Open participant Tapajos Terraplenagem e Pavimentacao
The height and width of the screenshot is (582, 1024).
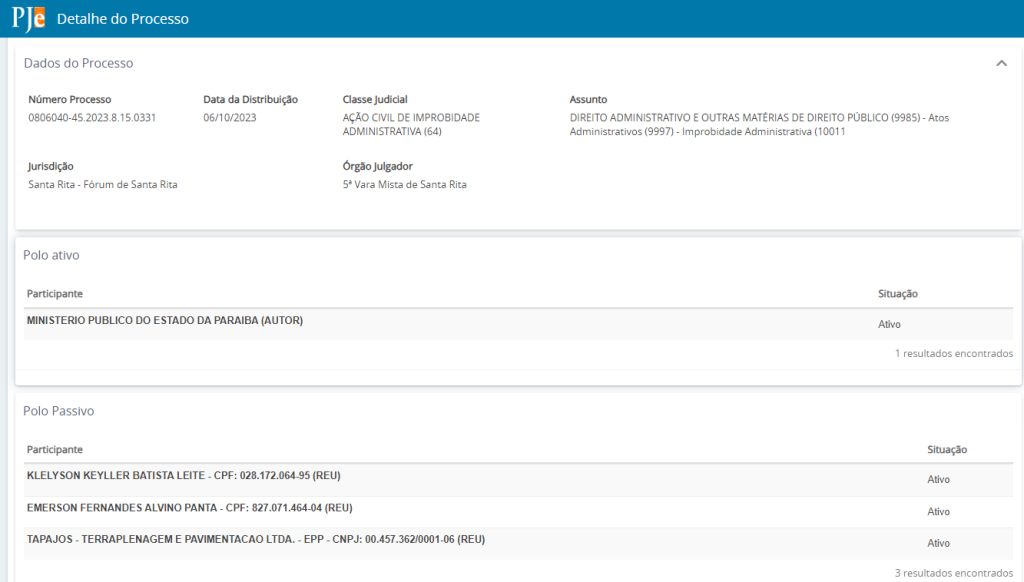tap(255, 540)
